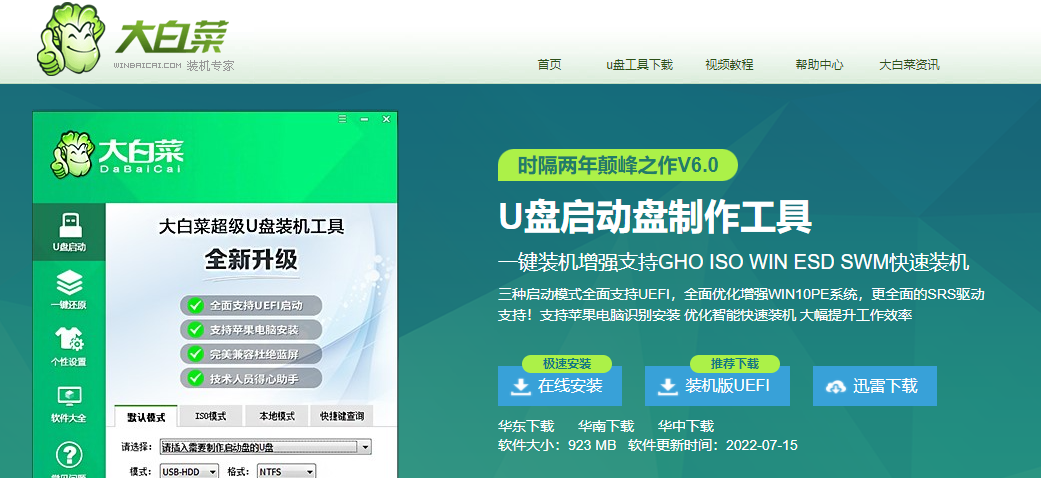Click the 支持苹果电脑安装 checkmark

(193, 329)
